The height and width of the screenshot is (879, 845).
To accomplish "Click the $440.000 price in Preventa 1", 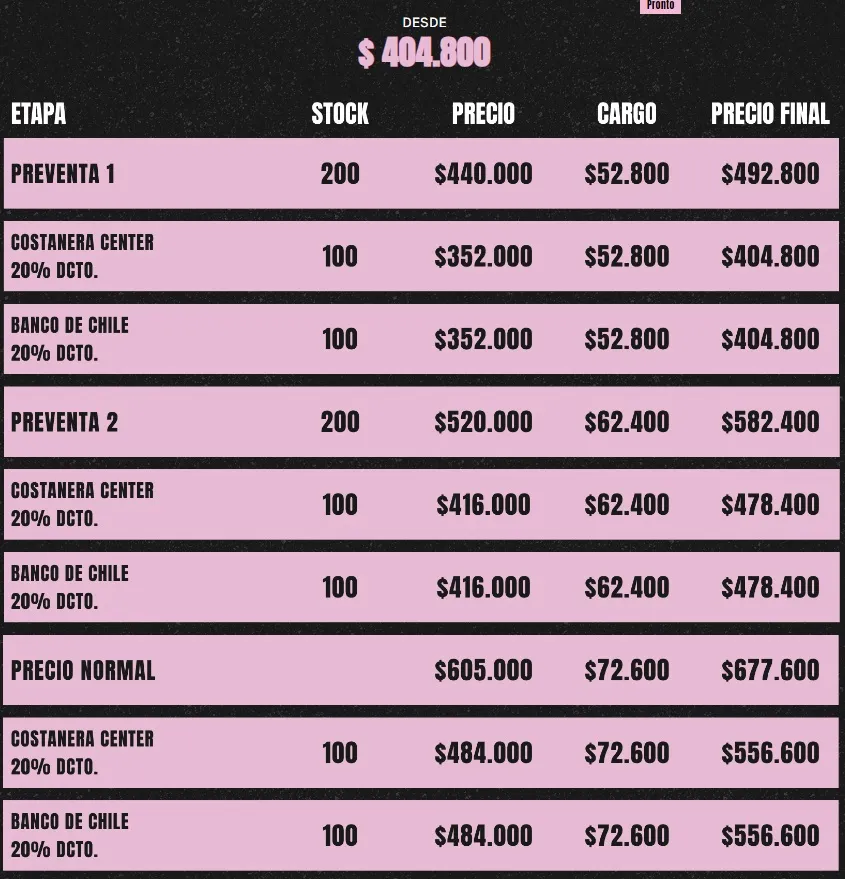I will pos(483,174).
